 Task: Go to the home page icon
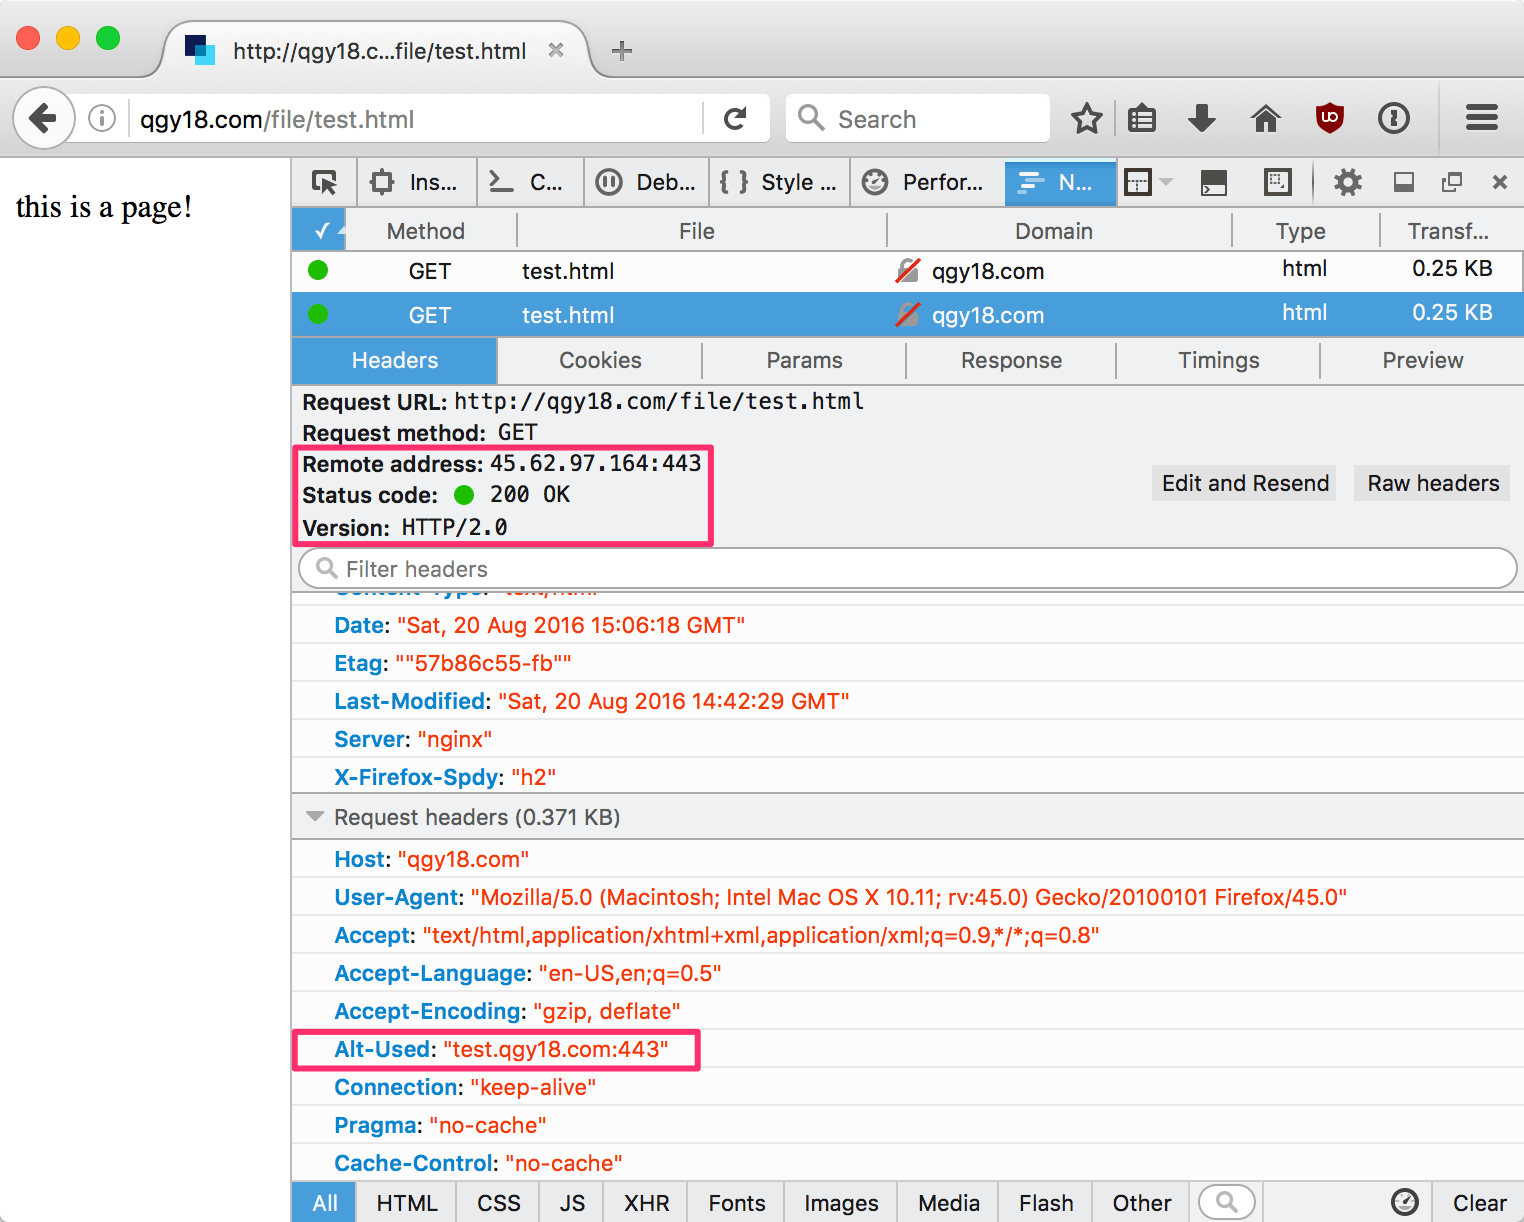pyautogui.click(x=1265, y=119)
